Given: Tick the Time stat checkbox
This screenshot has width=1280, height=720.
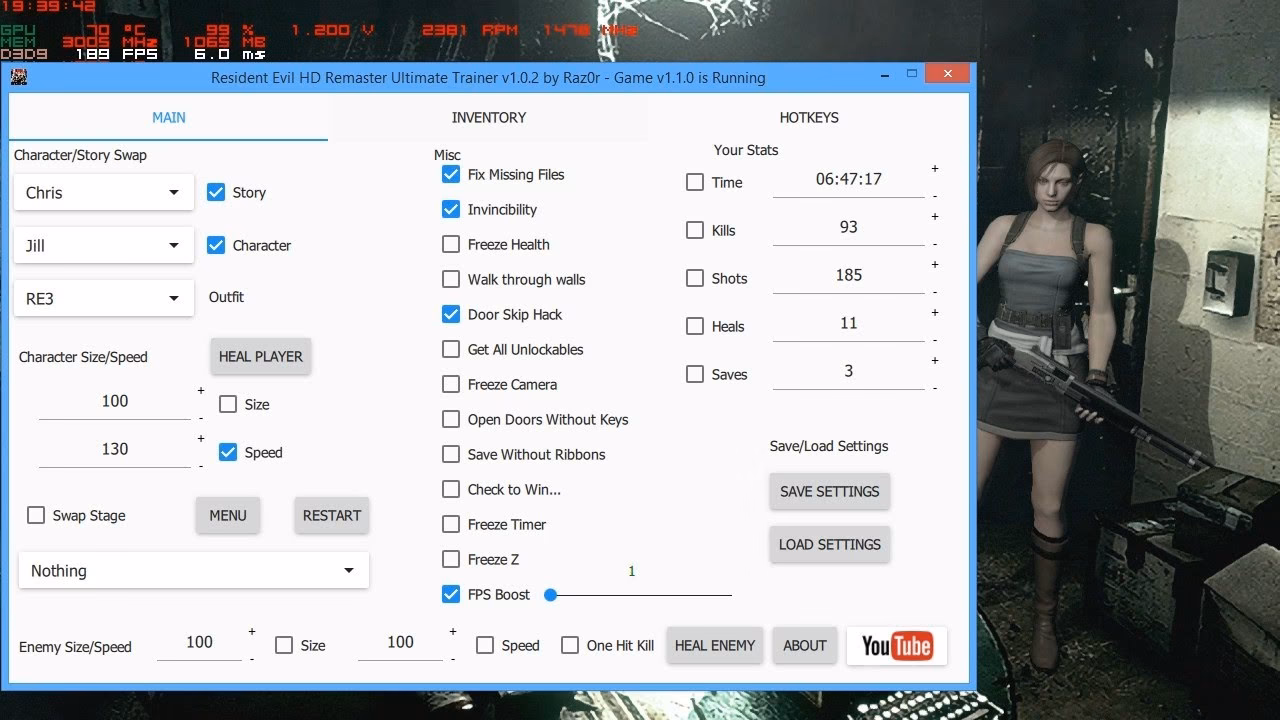Looking at the screenshot, I should (695, 182).
